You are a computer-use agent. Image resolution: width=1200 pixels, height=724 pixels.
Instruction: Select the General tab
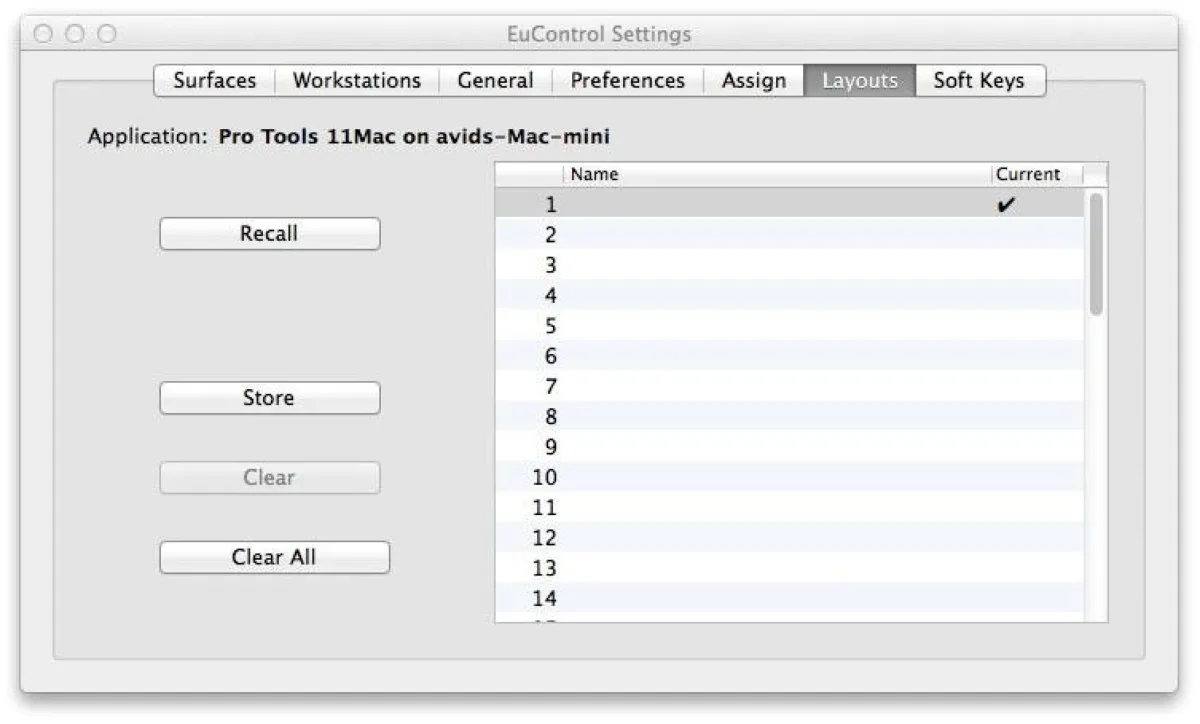click(x=495, y=81)
